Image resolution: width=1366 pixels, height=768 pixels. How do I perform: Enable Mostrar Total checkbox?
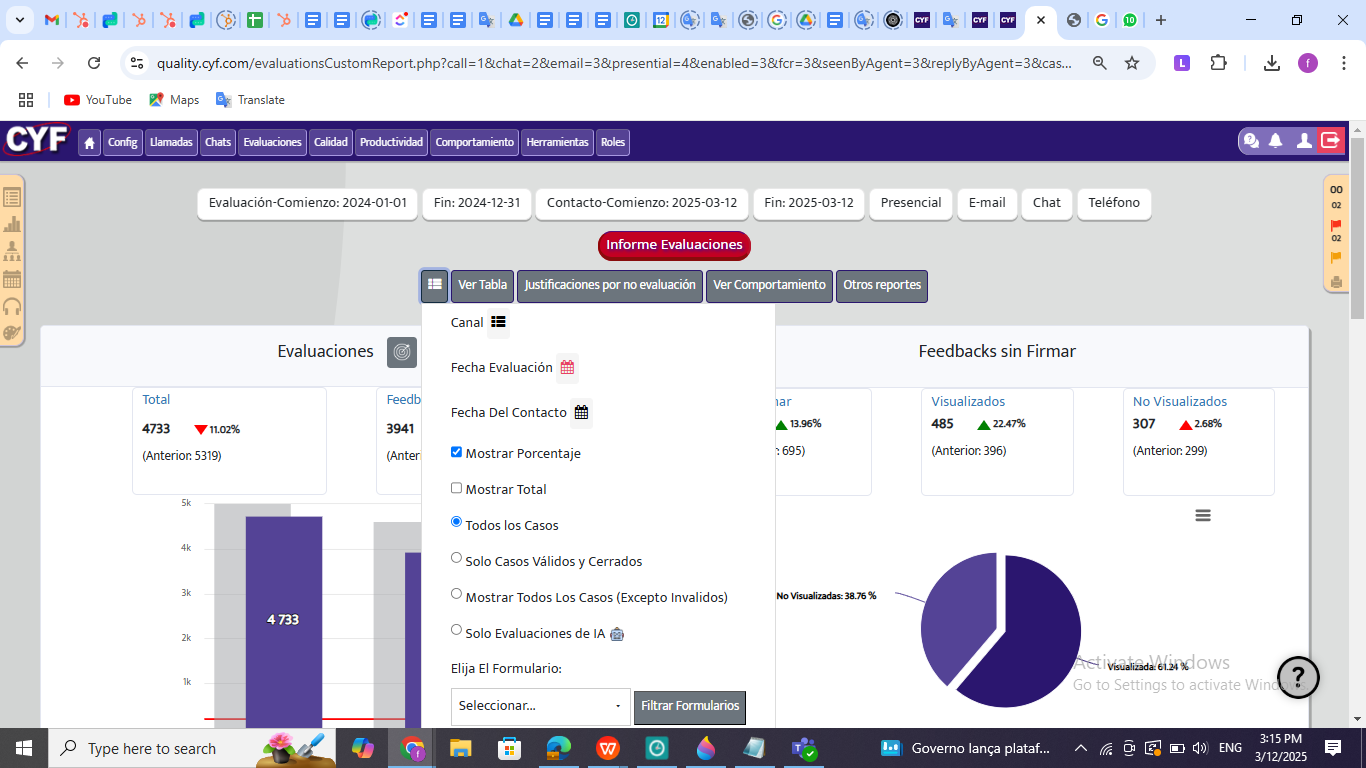(x=456, y=488)
